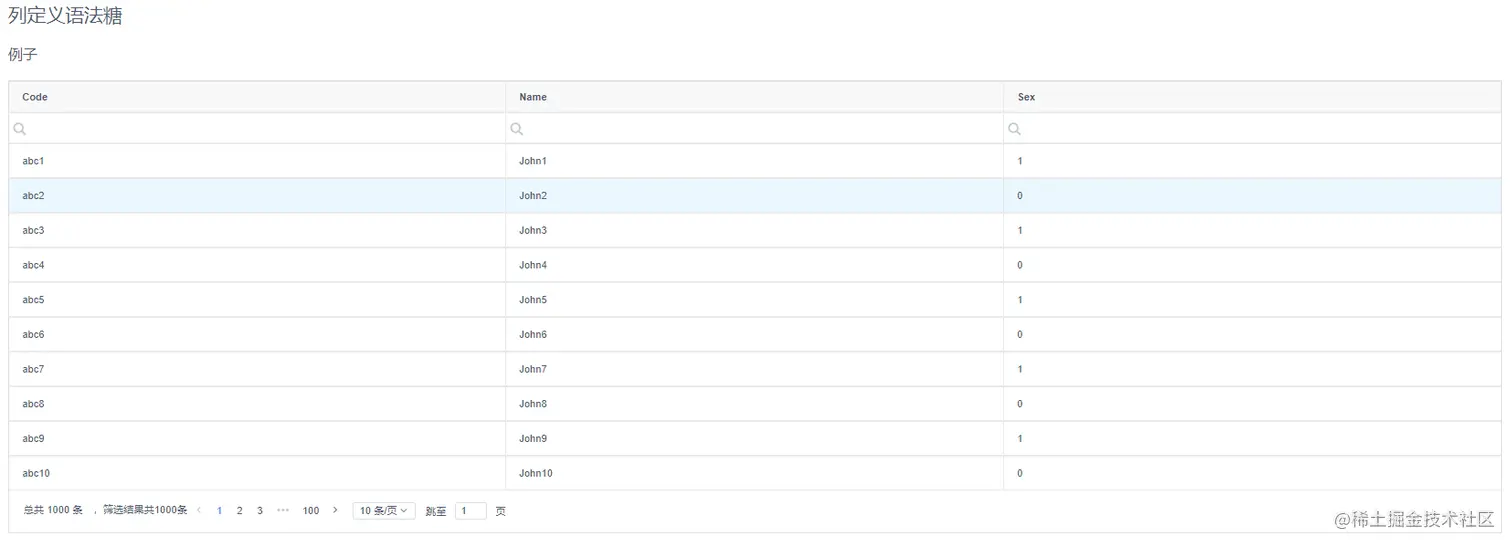Viewport: 1512px width, 547px height.
Task: Click the search icon in Sex filter
Action: click(1014, 129)
